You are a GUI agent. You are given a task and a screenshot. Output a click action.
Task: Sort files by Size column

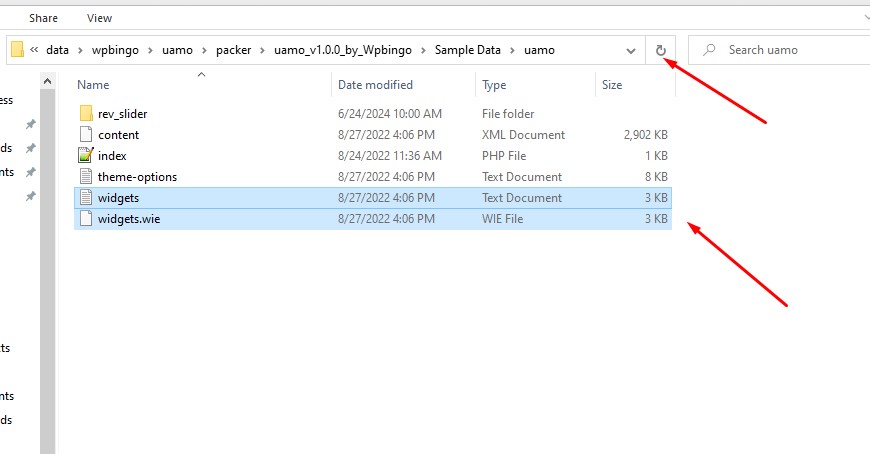point(612,85)
